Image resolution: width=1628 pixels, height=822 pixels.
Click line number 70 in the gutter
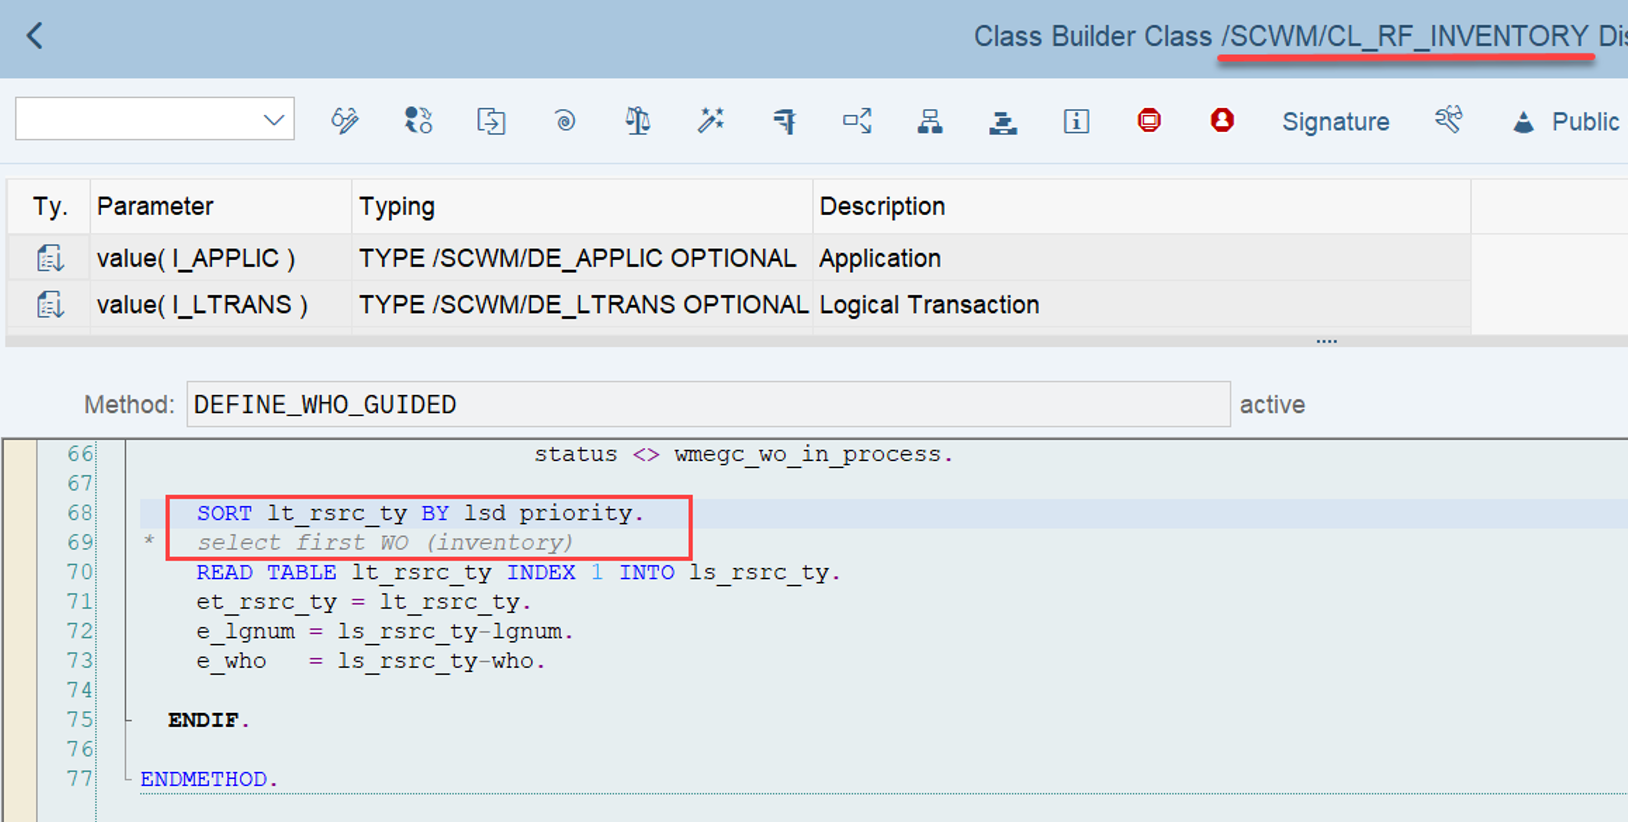(80, 572)
